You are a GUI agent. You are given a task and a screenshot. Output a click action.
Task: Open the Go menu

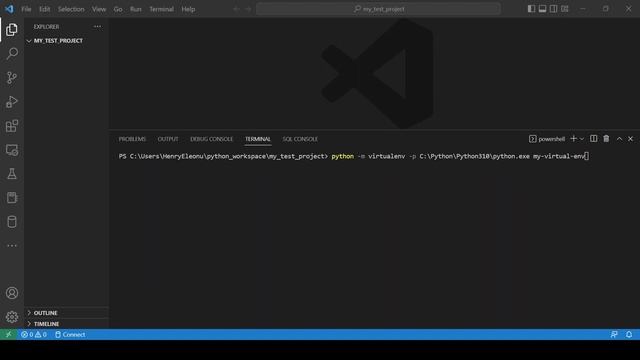tap(118, 9)
